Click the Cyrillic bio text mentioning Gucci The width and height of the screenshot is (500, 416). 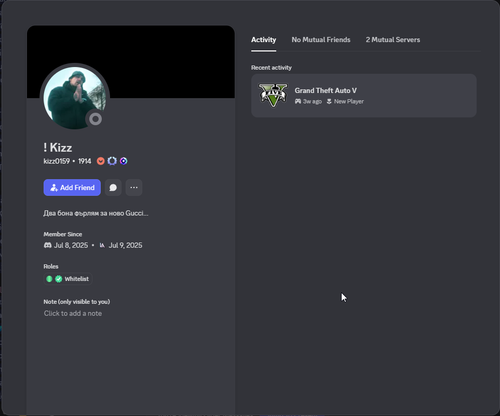point(96,213)
